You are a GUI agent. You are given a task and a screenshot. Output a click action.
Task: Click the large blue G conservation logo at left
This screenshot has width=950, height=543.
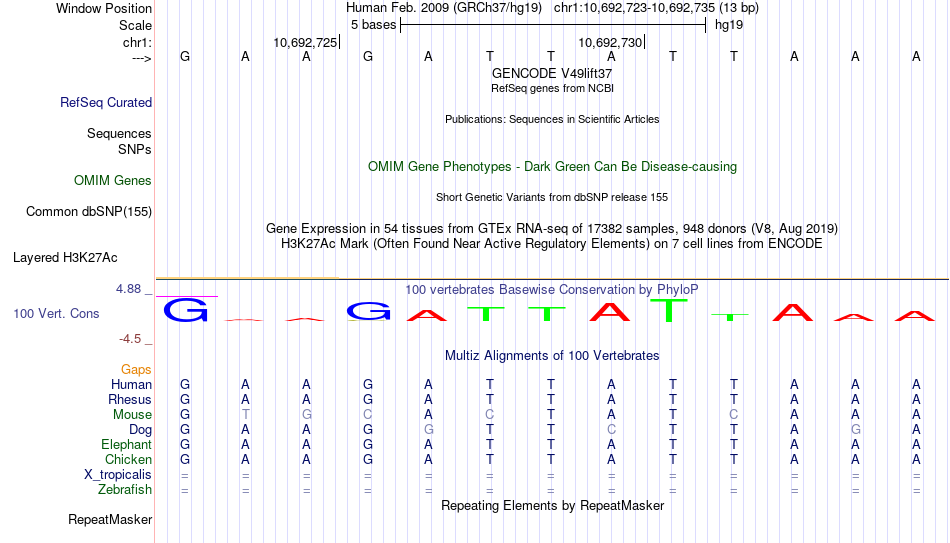(x=185, y=311)
